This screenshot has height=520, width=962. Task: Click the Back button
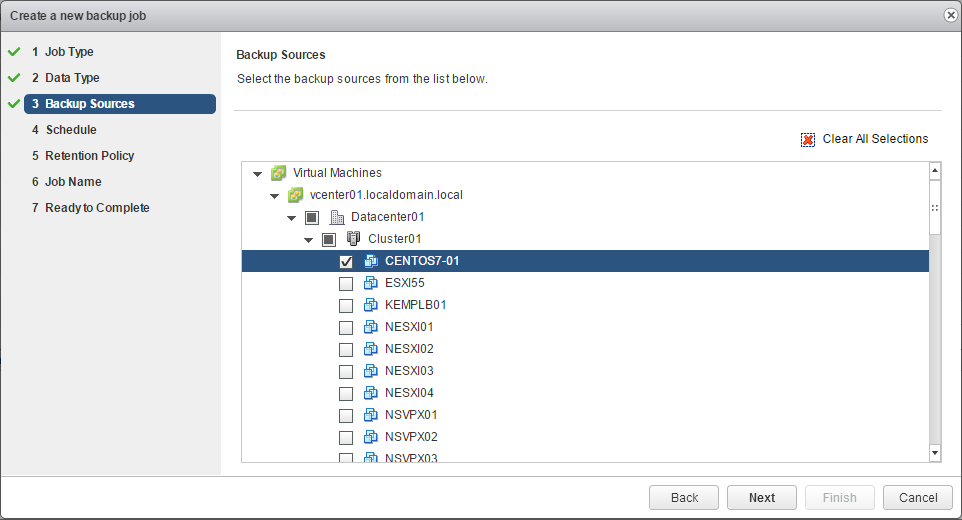pyautogui.click(x=684, y=498)
